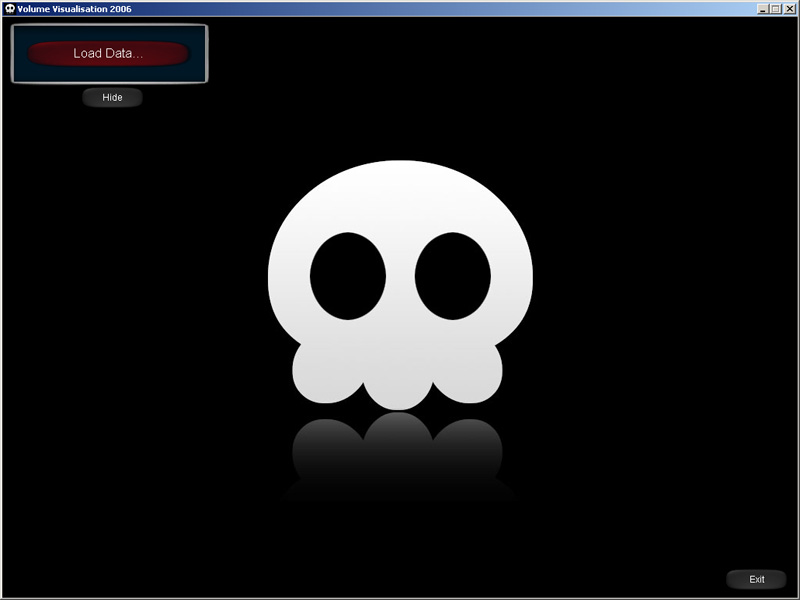The height and width of the screenshot is (600, 800).
Task: Click the forehead of the white skull
Action: tap(400, 195)
